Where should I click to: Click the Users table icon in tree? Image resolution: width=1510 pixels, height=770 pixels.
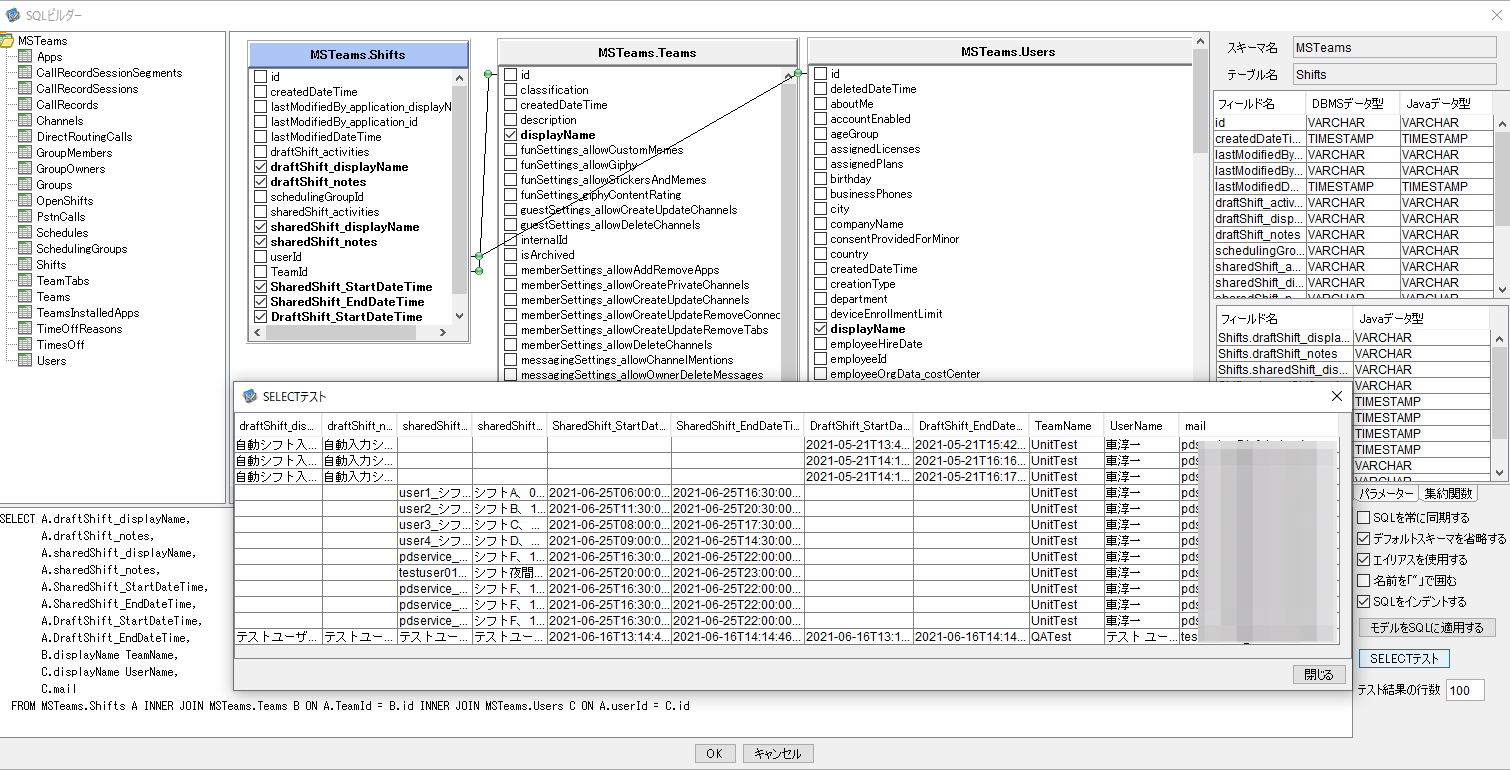pyautogui.click(x=25, y=361)
